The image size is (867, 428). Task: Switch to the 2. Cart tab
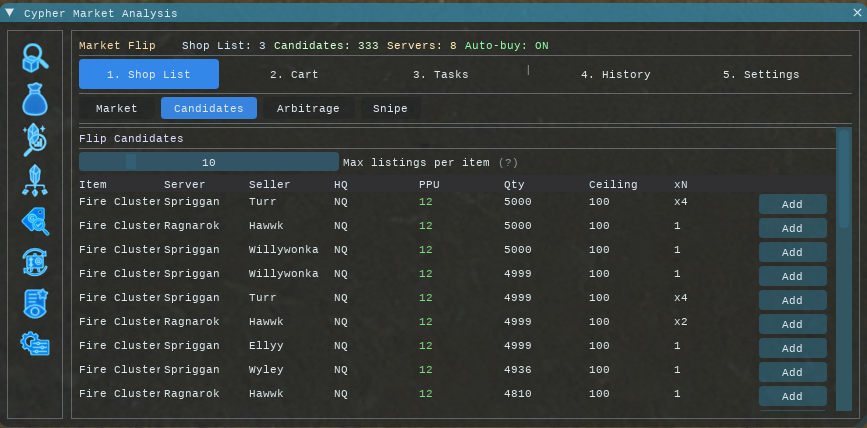pos(289,75)
